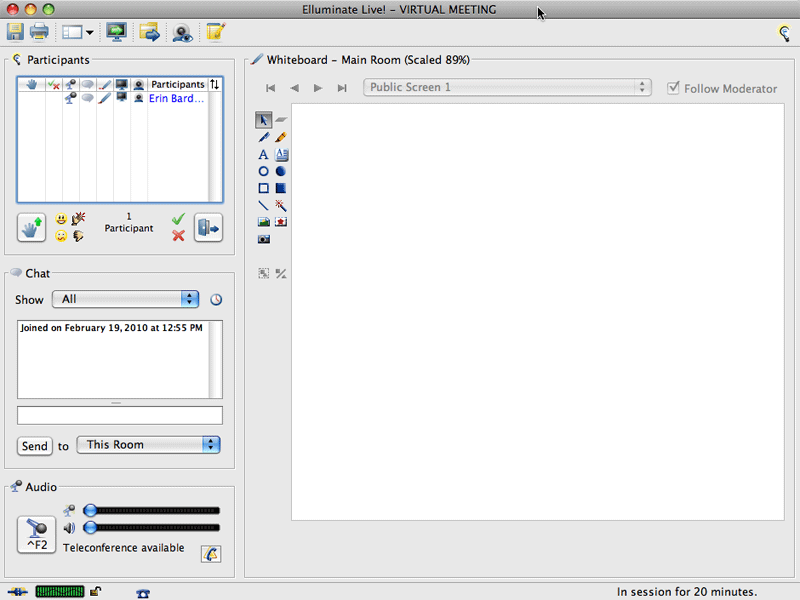
Task: Select the hollow ellipse tool
Action: coord(263,171)
